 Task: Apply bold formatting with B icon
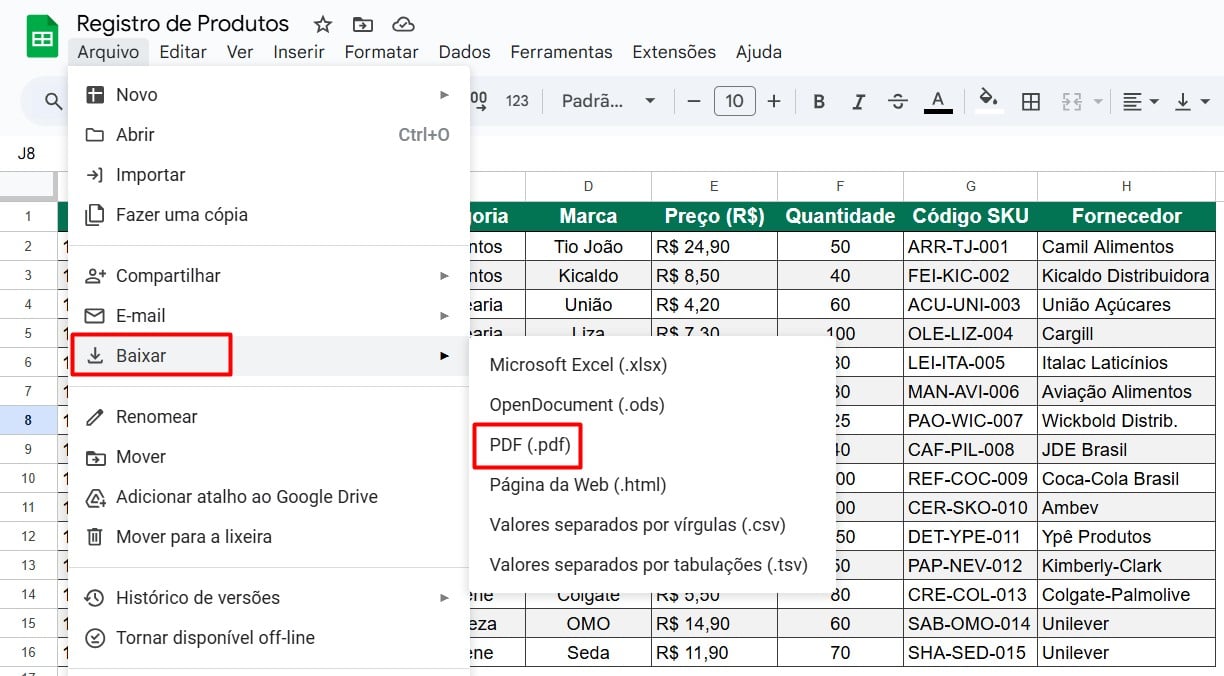819,101
